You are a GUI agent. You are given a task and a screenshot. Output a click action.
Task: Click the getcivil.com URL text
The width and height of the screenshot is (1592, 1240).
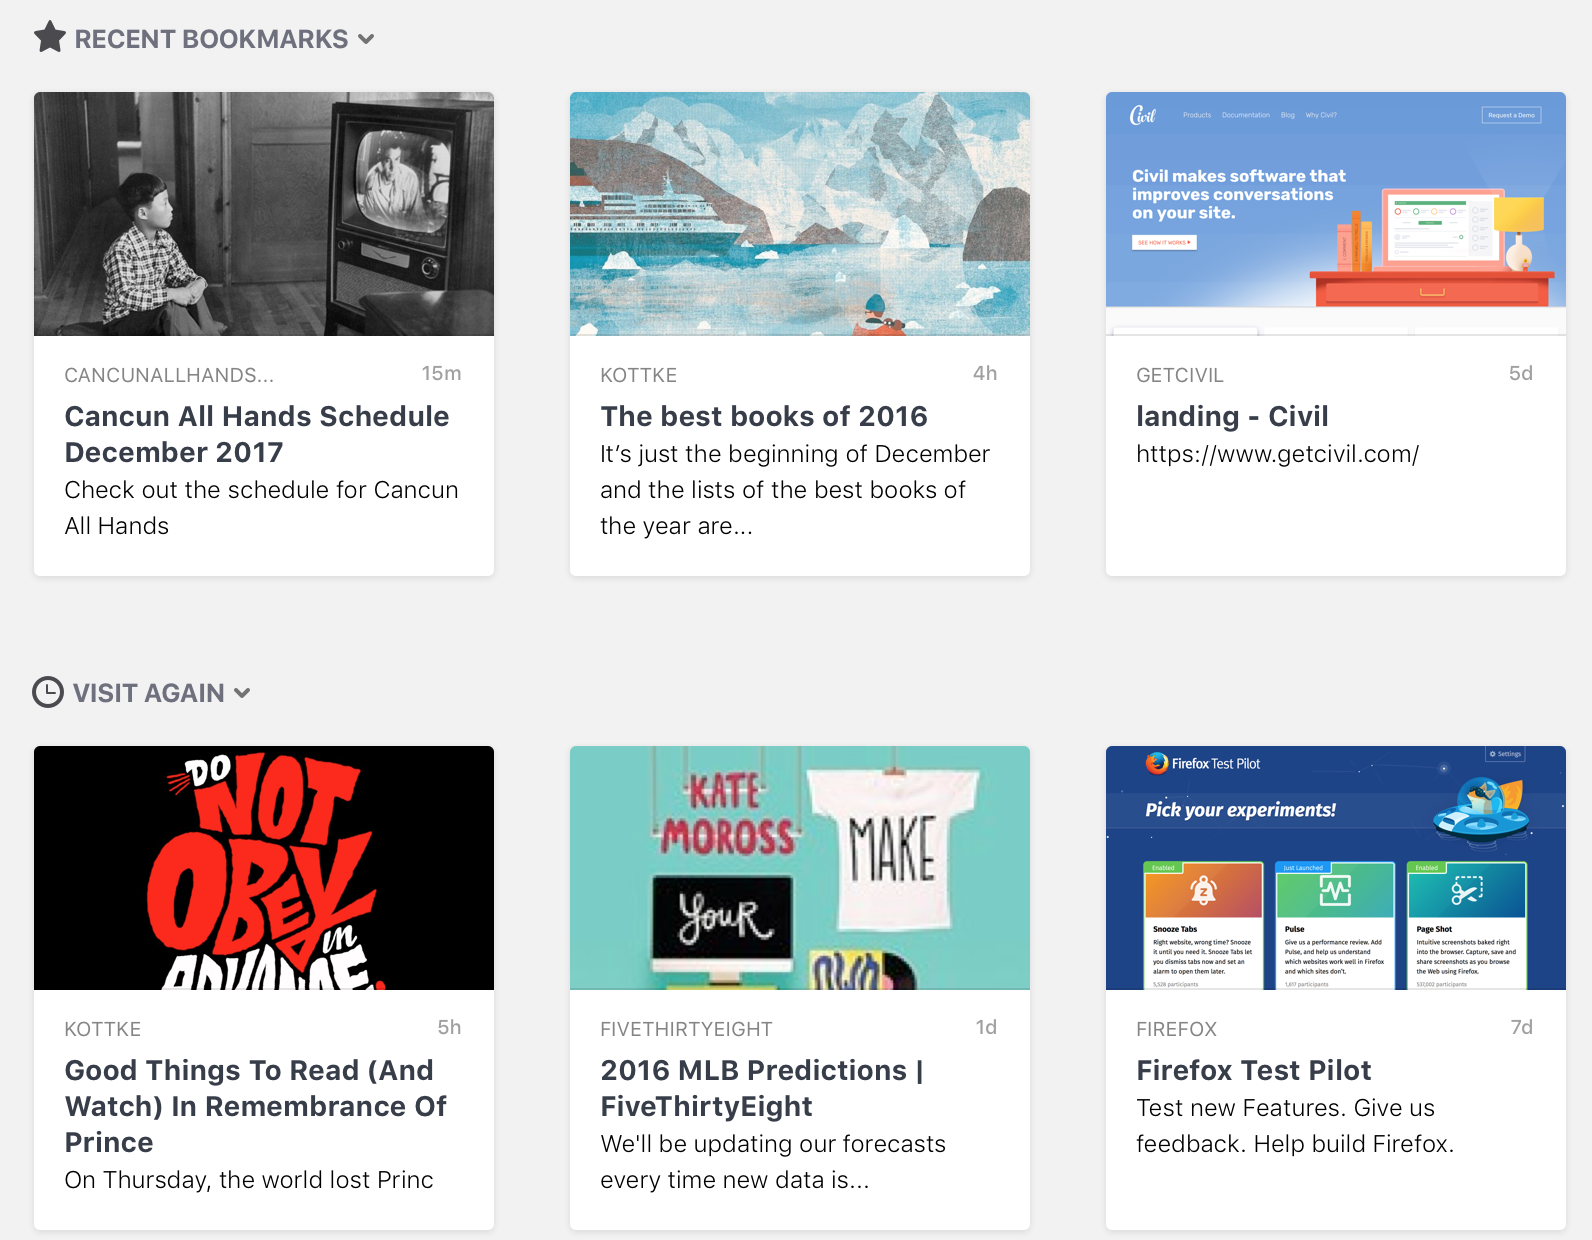pos(1277,454)
